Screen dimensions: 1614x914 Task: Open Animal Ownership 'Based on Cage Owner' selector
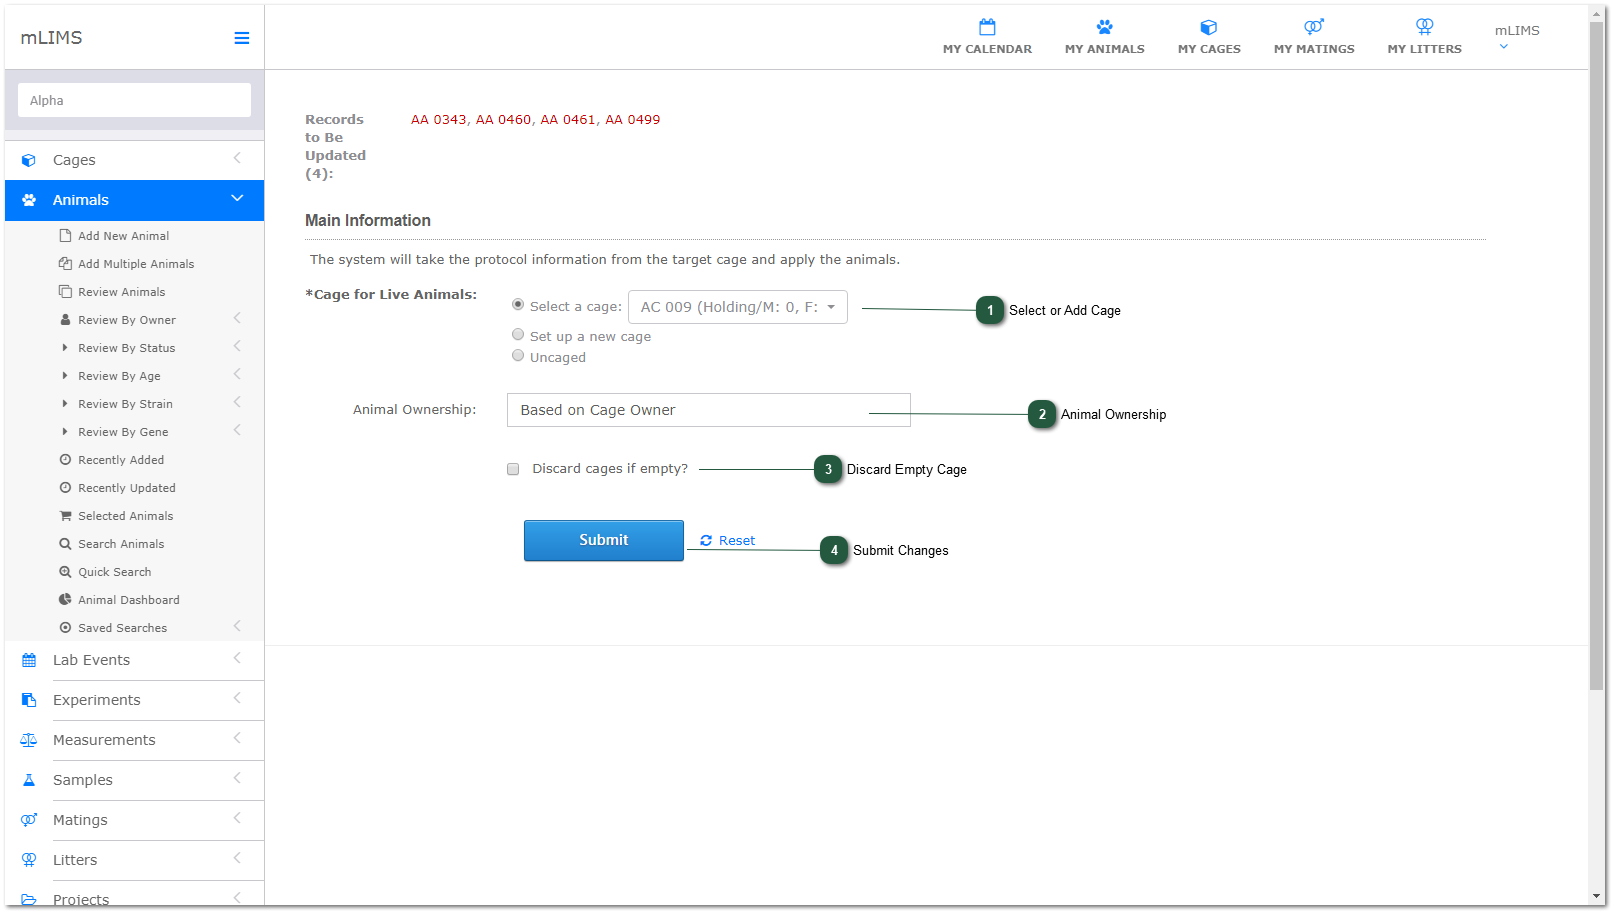(708, 410)
